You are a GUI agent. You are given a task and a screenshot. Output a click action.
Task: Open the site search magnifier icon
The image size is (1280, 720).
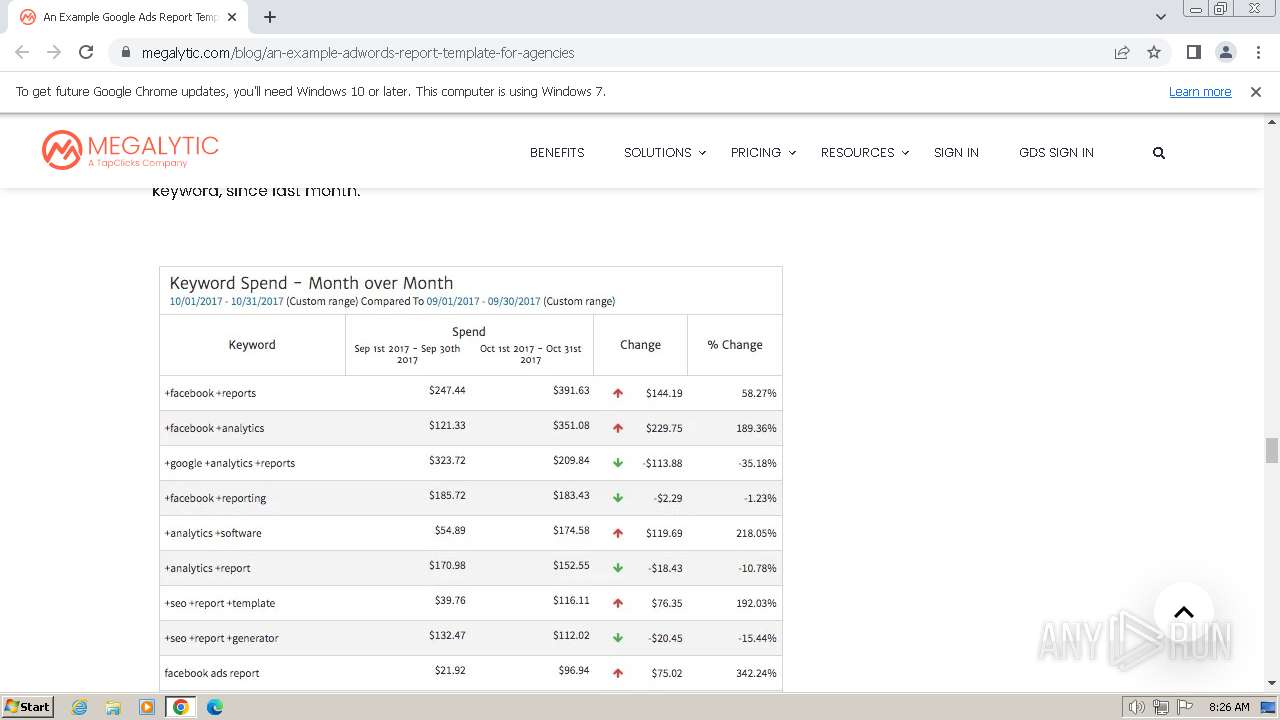(1158, 153)
